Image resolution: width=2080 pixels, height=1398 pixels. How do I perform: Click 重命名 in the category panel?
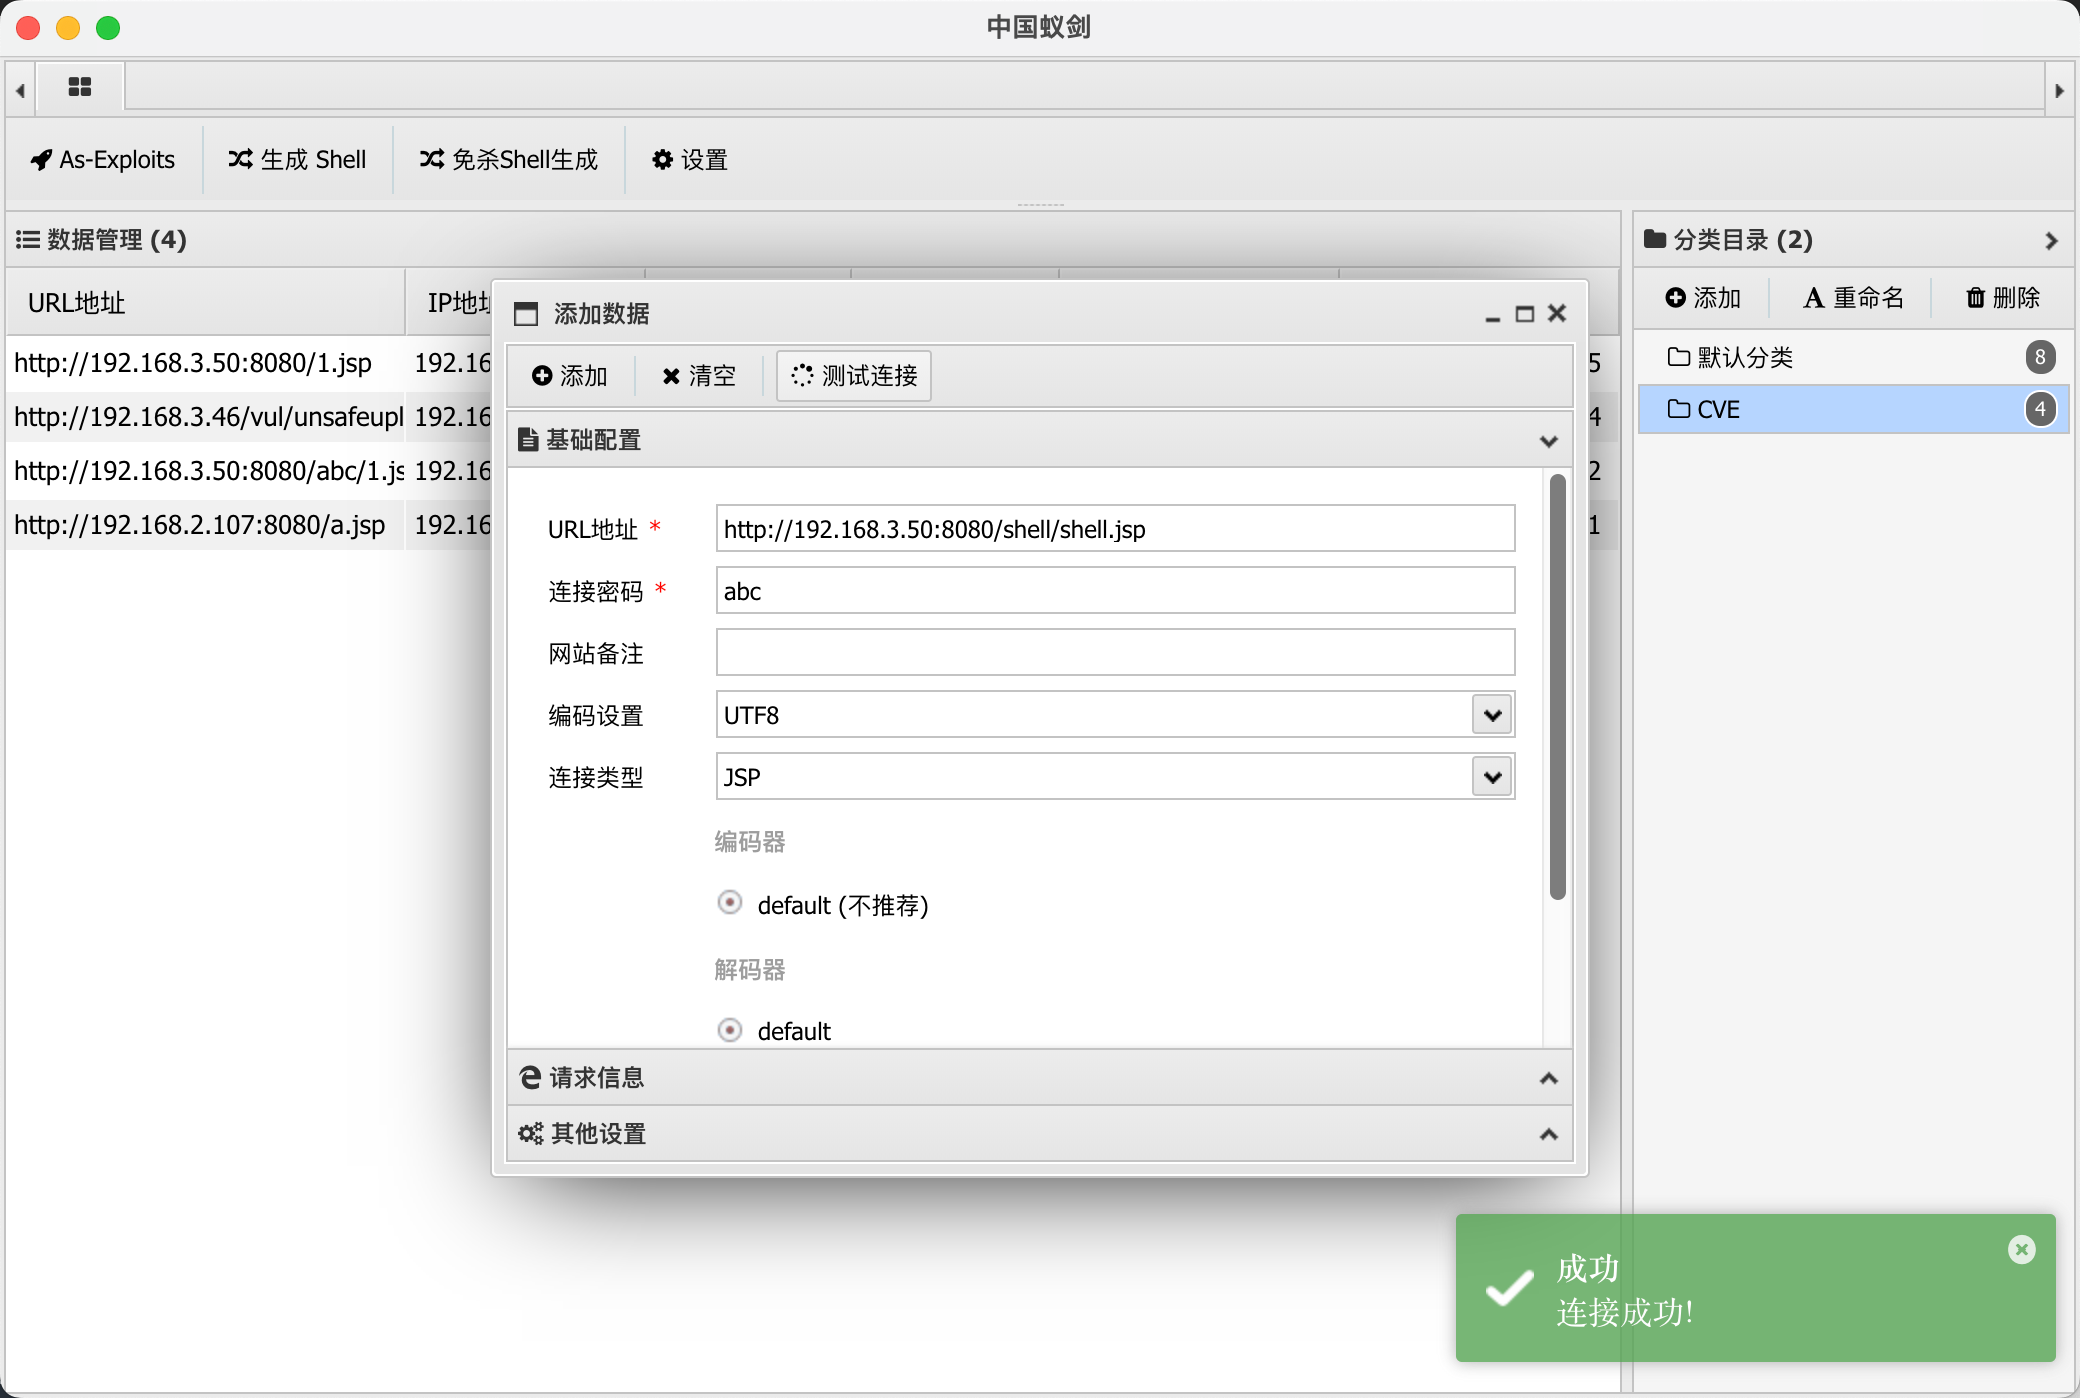point(1853,298)
